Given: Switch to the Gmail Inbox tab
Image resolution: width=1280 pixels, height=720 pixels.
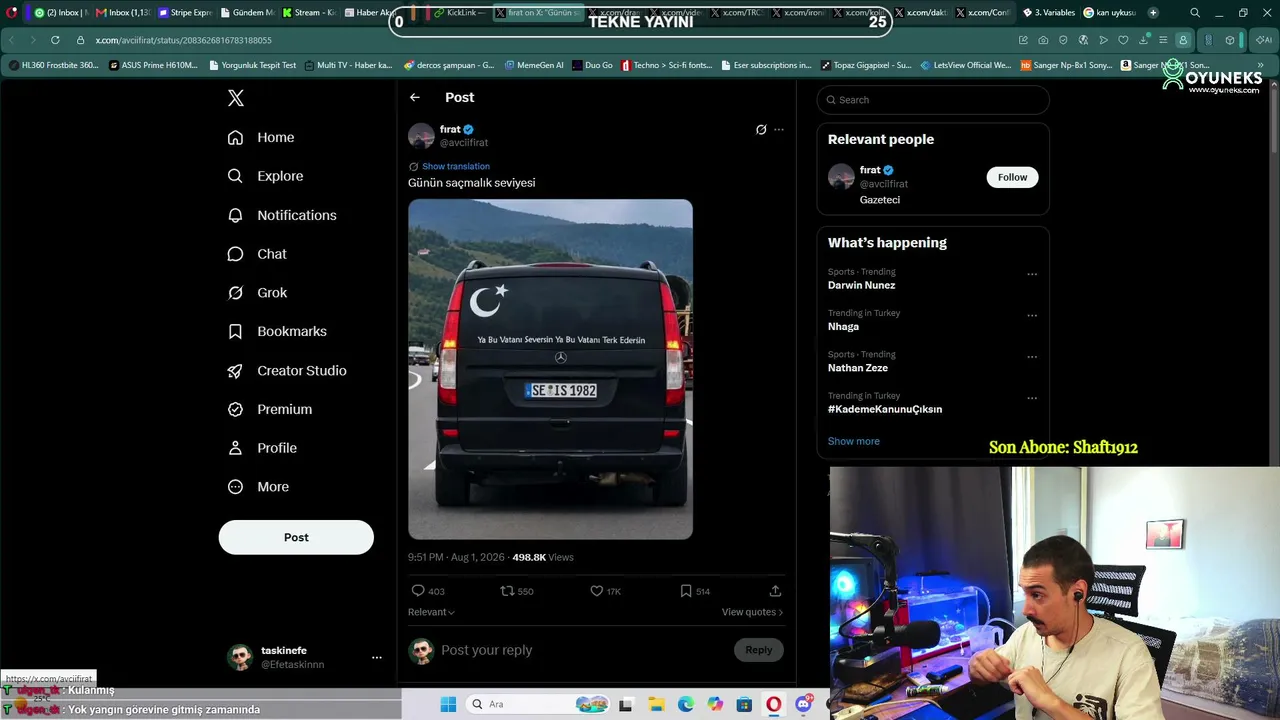Looking at the screenshot, I should (x=123, y=13).
